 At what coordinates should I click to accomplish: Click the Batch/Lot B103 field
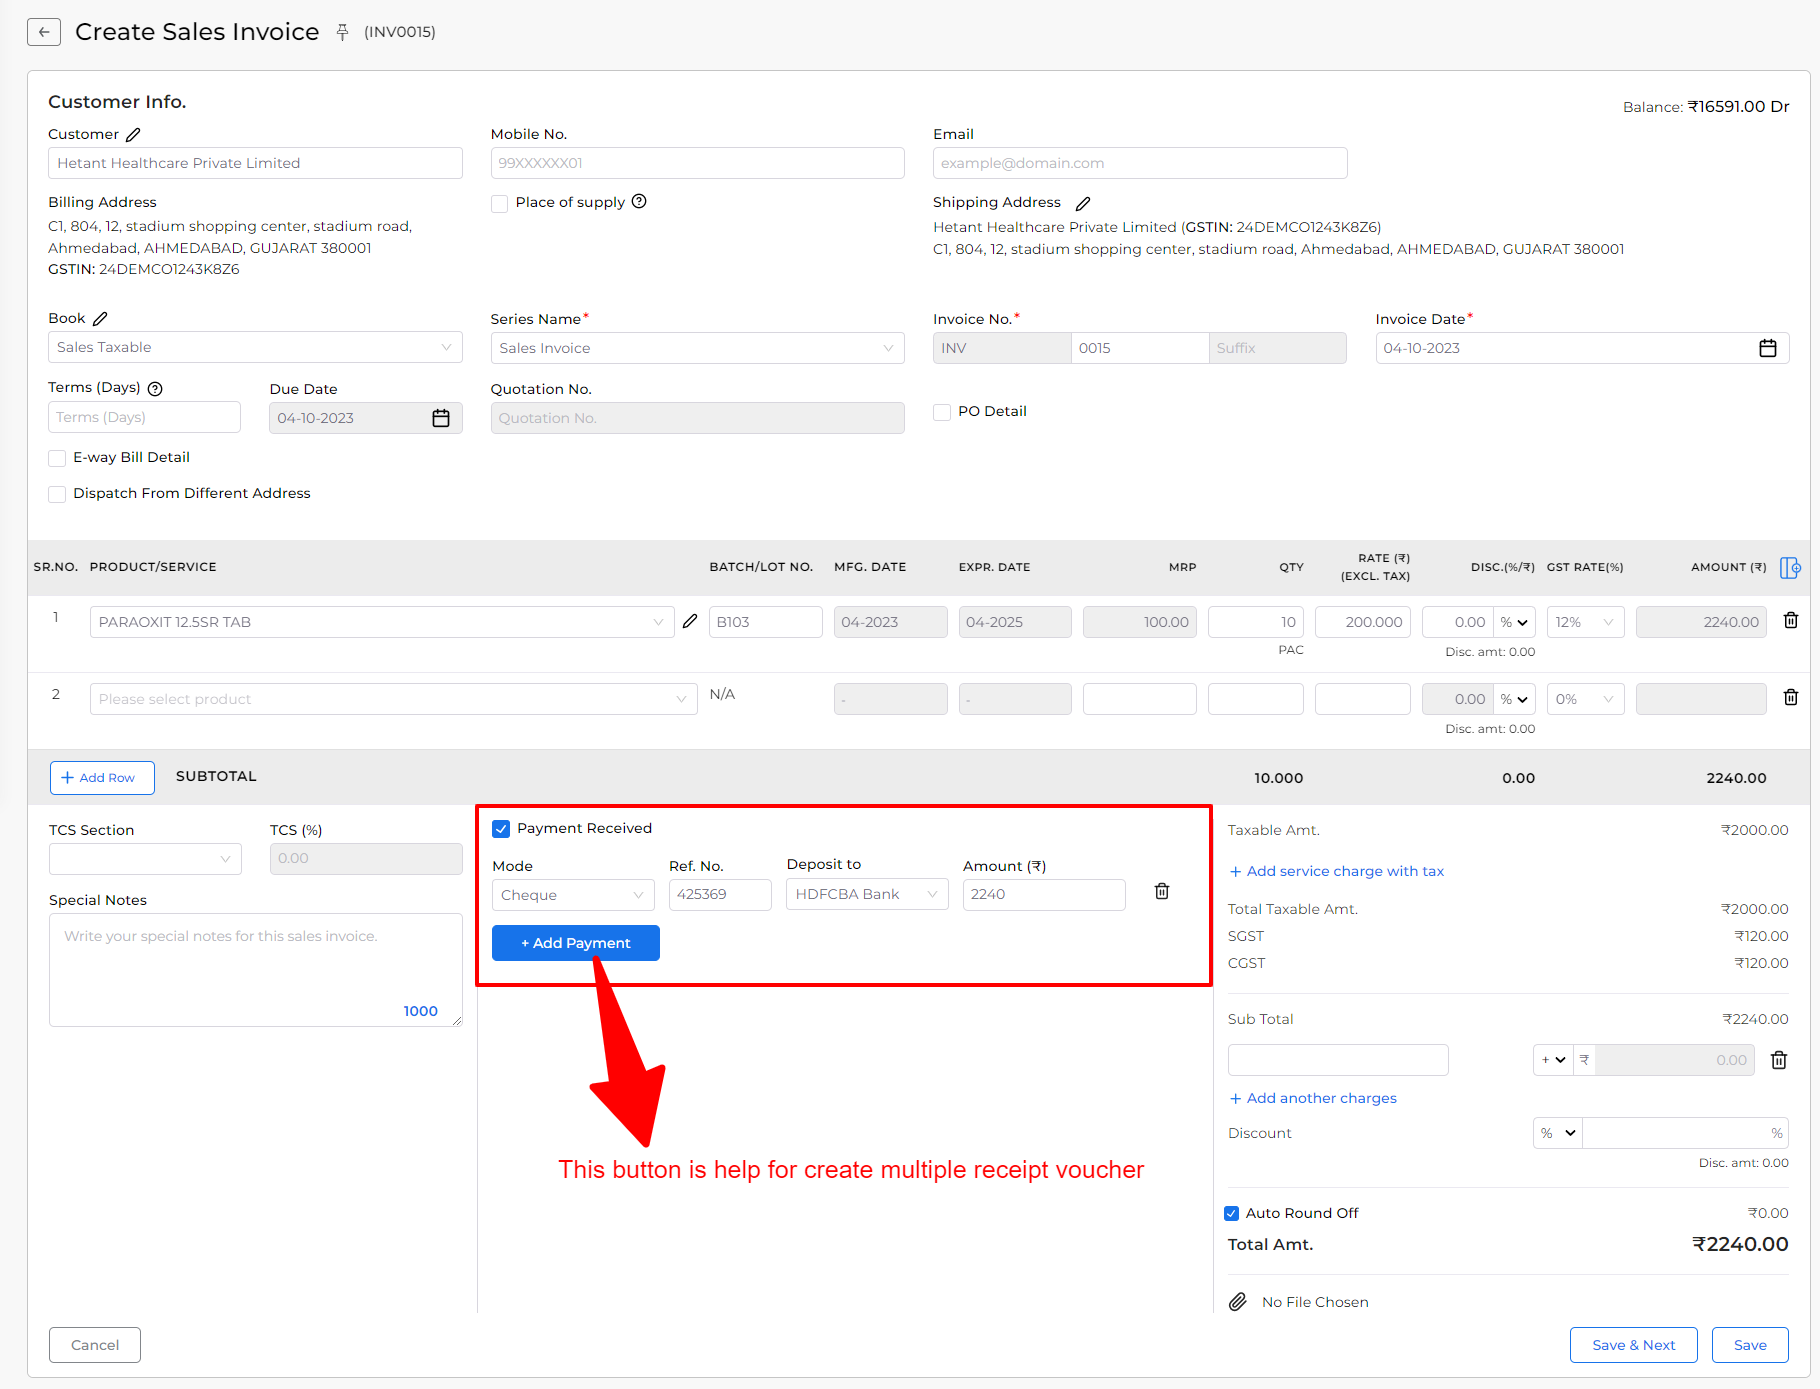click(766, 622)
